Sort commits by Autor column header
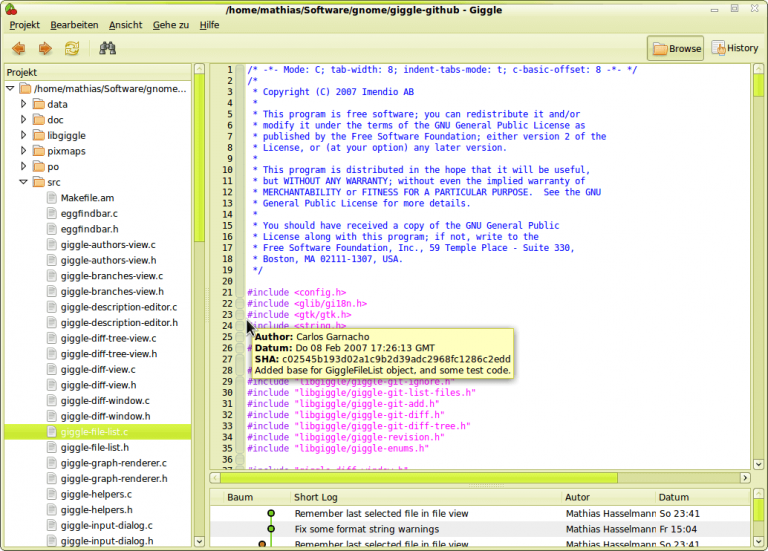The width and height of the screenshot is (768, 551). pos(577,497)
